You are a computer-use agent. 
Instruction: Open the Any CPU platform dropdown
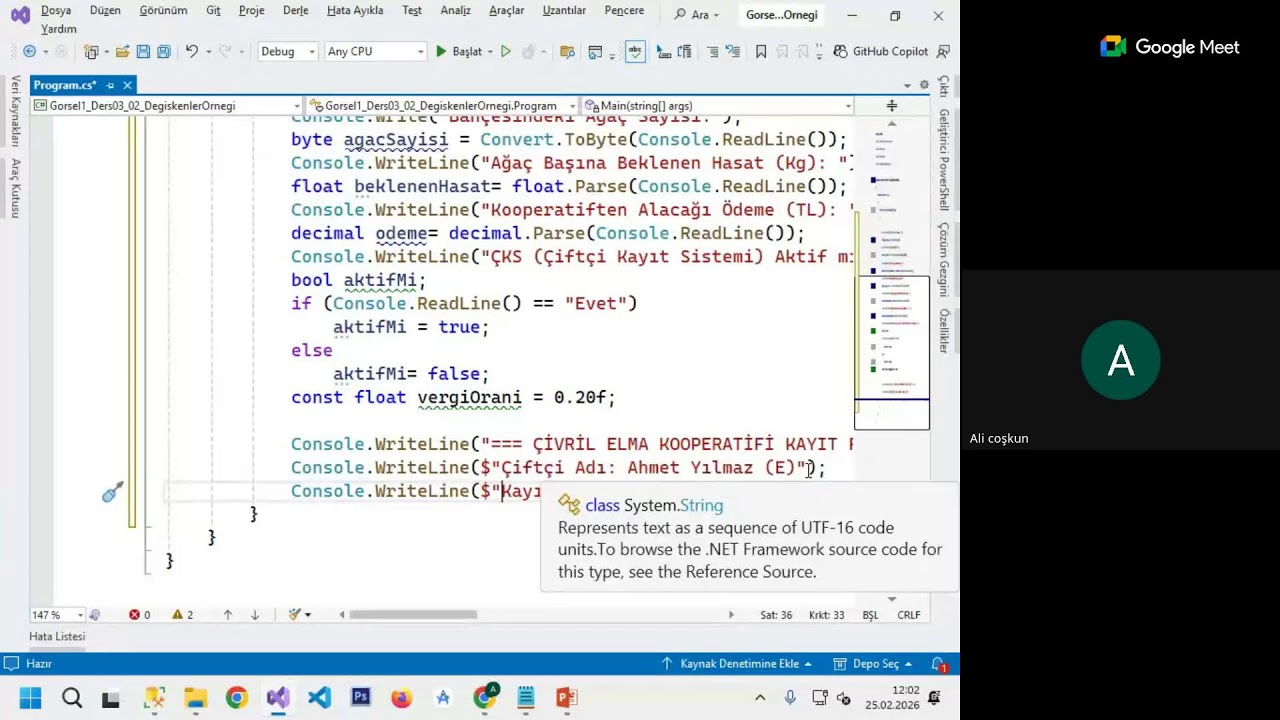point(375,51)
